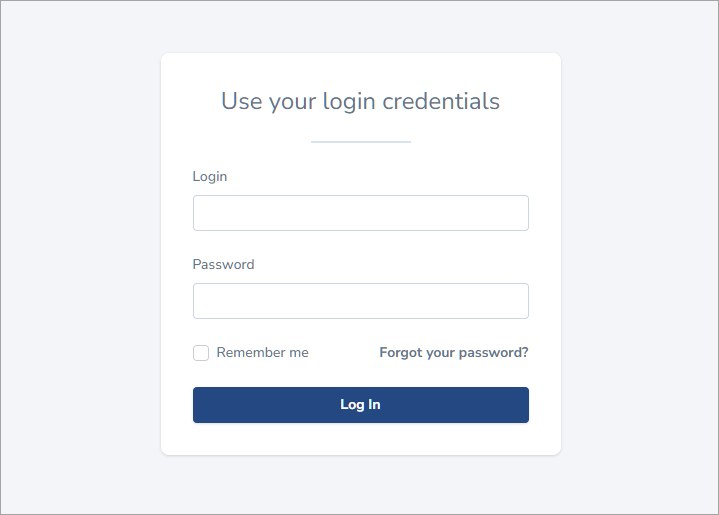The width and height of the screenshot is (719, 515).
Task: Open the Forgot your password link
Action: click(453, 353)
